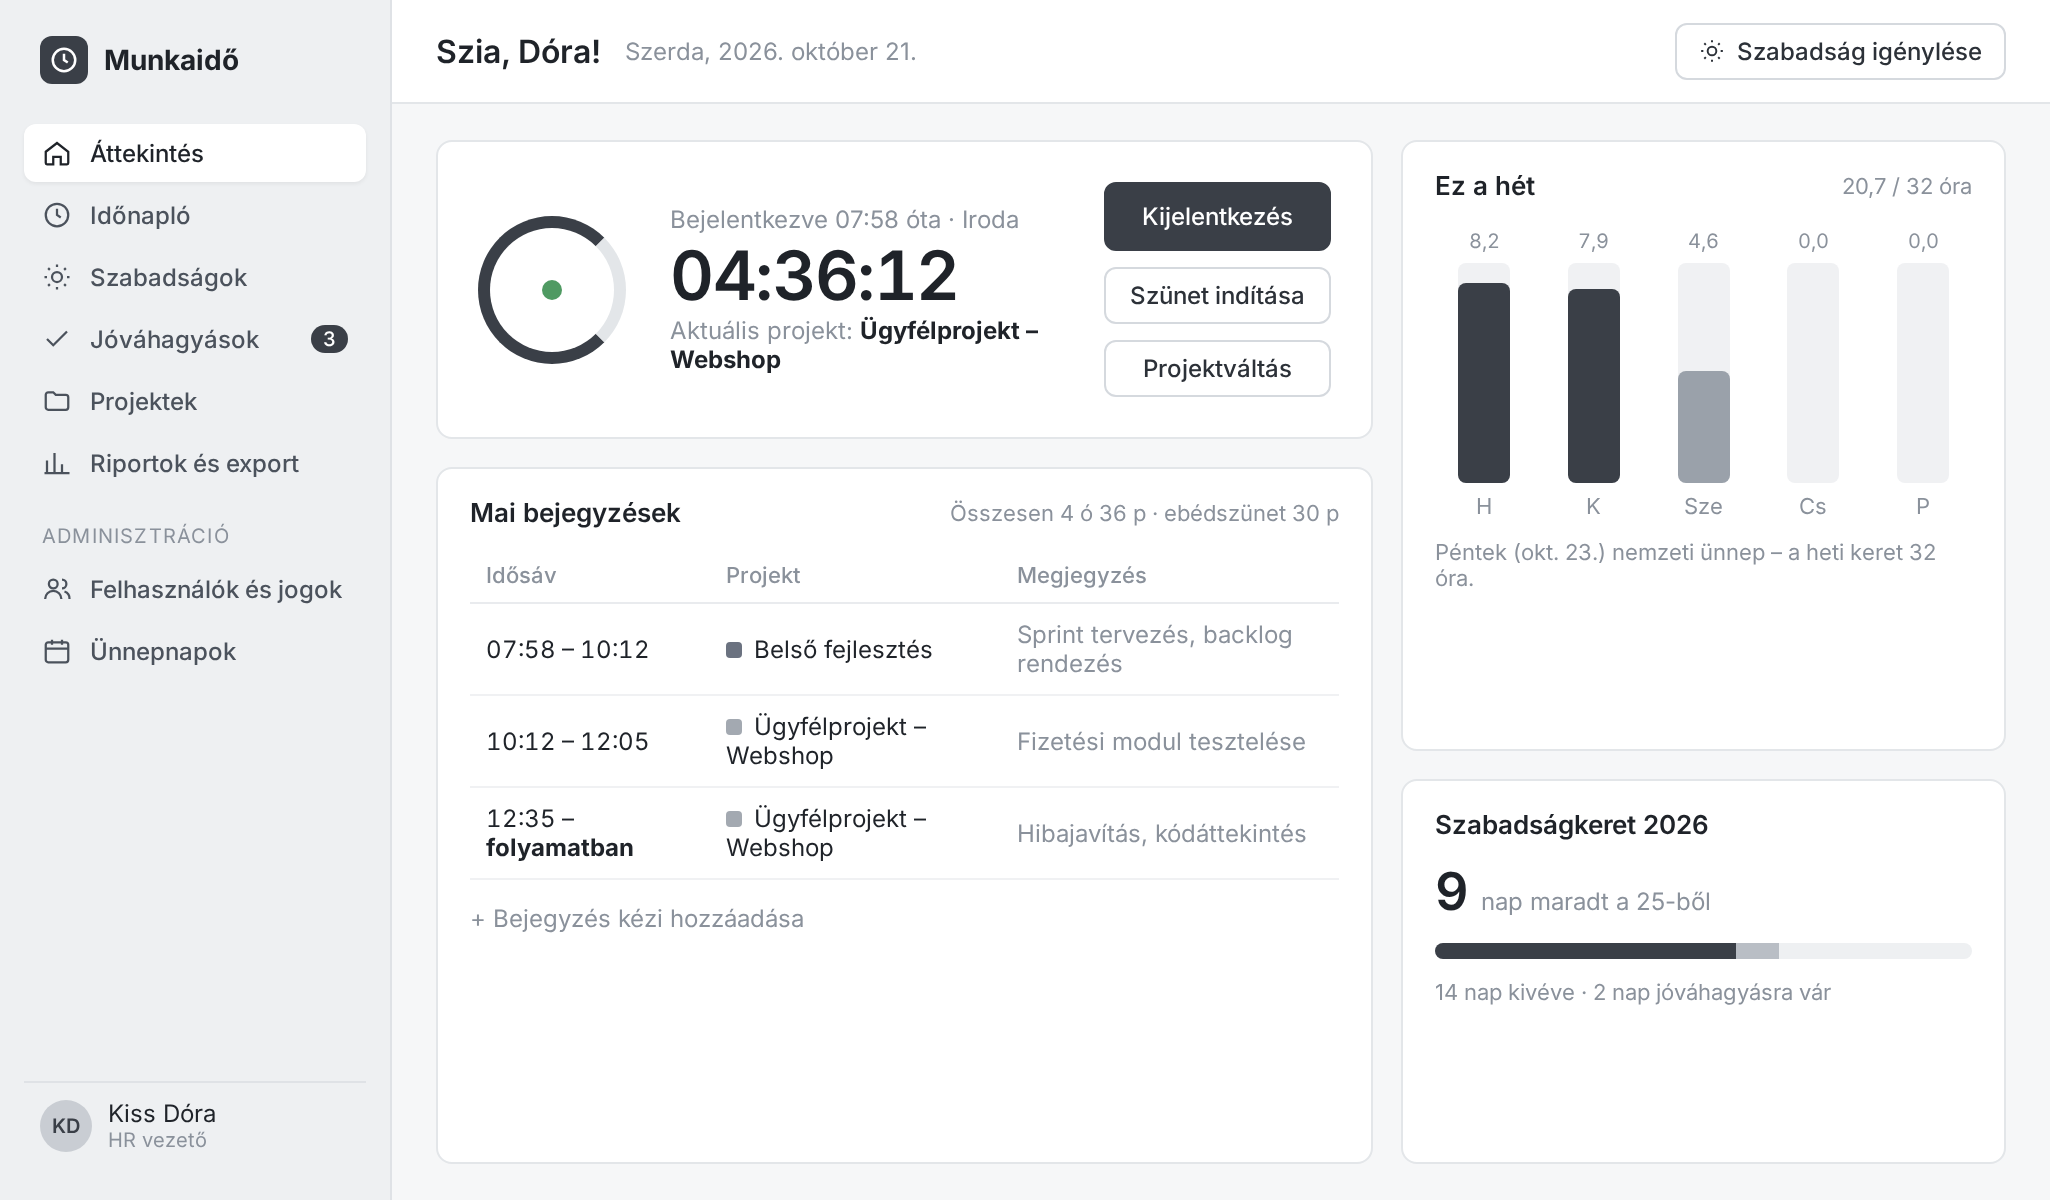Click the people icon beside Felhasználók és jogok
The width and height of the screenshot is (2050, 1200).
57,589
